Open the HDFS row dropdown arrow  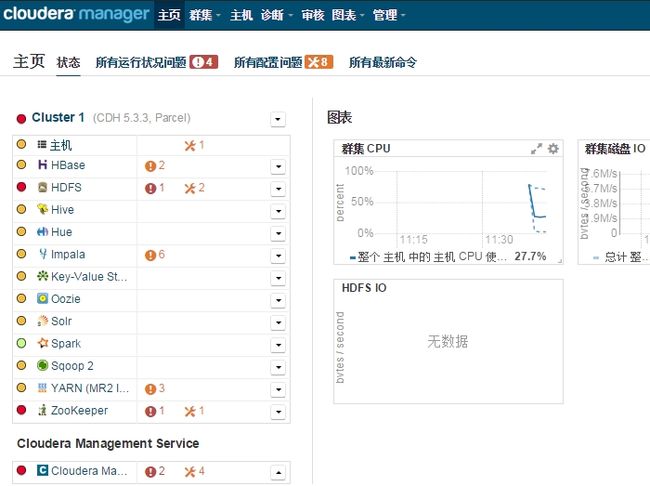pyautogui.click(x=278, y=189)
